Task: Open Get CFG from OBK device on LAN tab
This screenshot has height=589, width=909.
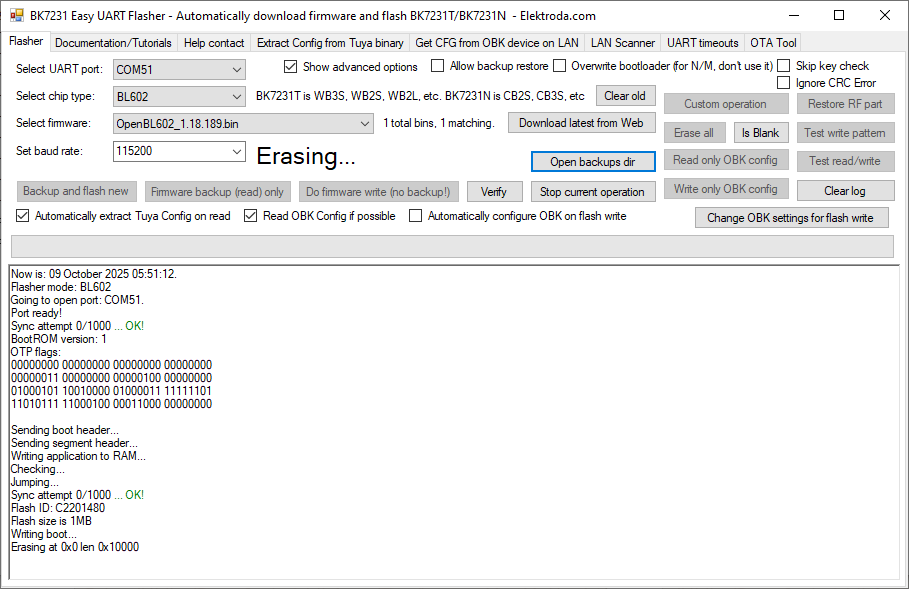Action: tap(497, 43)
